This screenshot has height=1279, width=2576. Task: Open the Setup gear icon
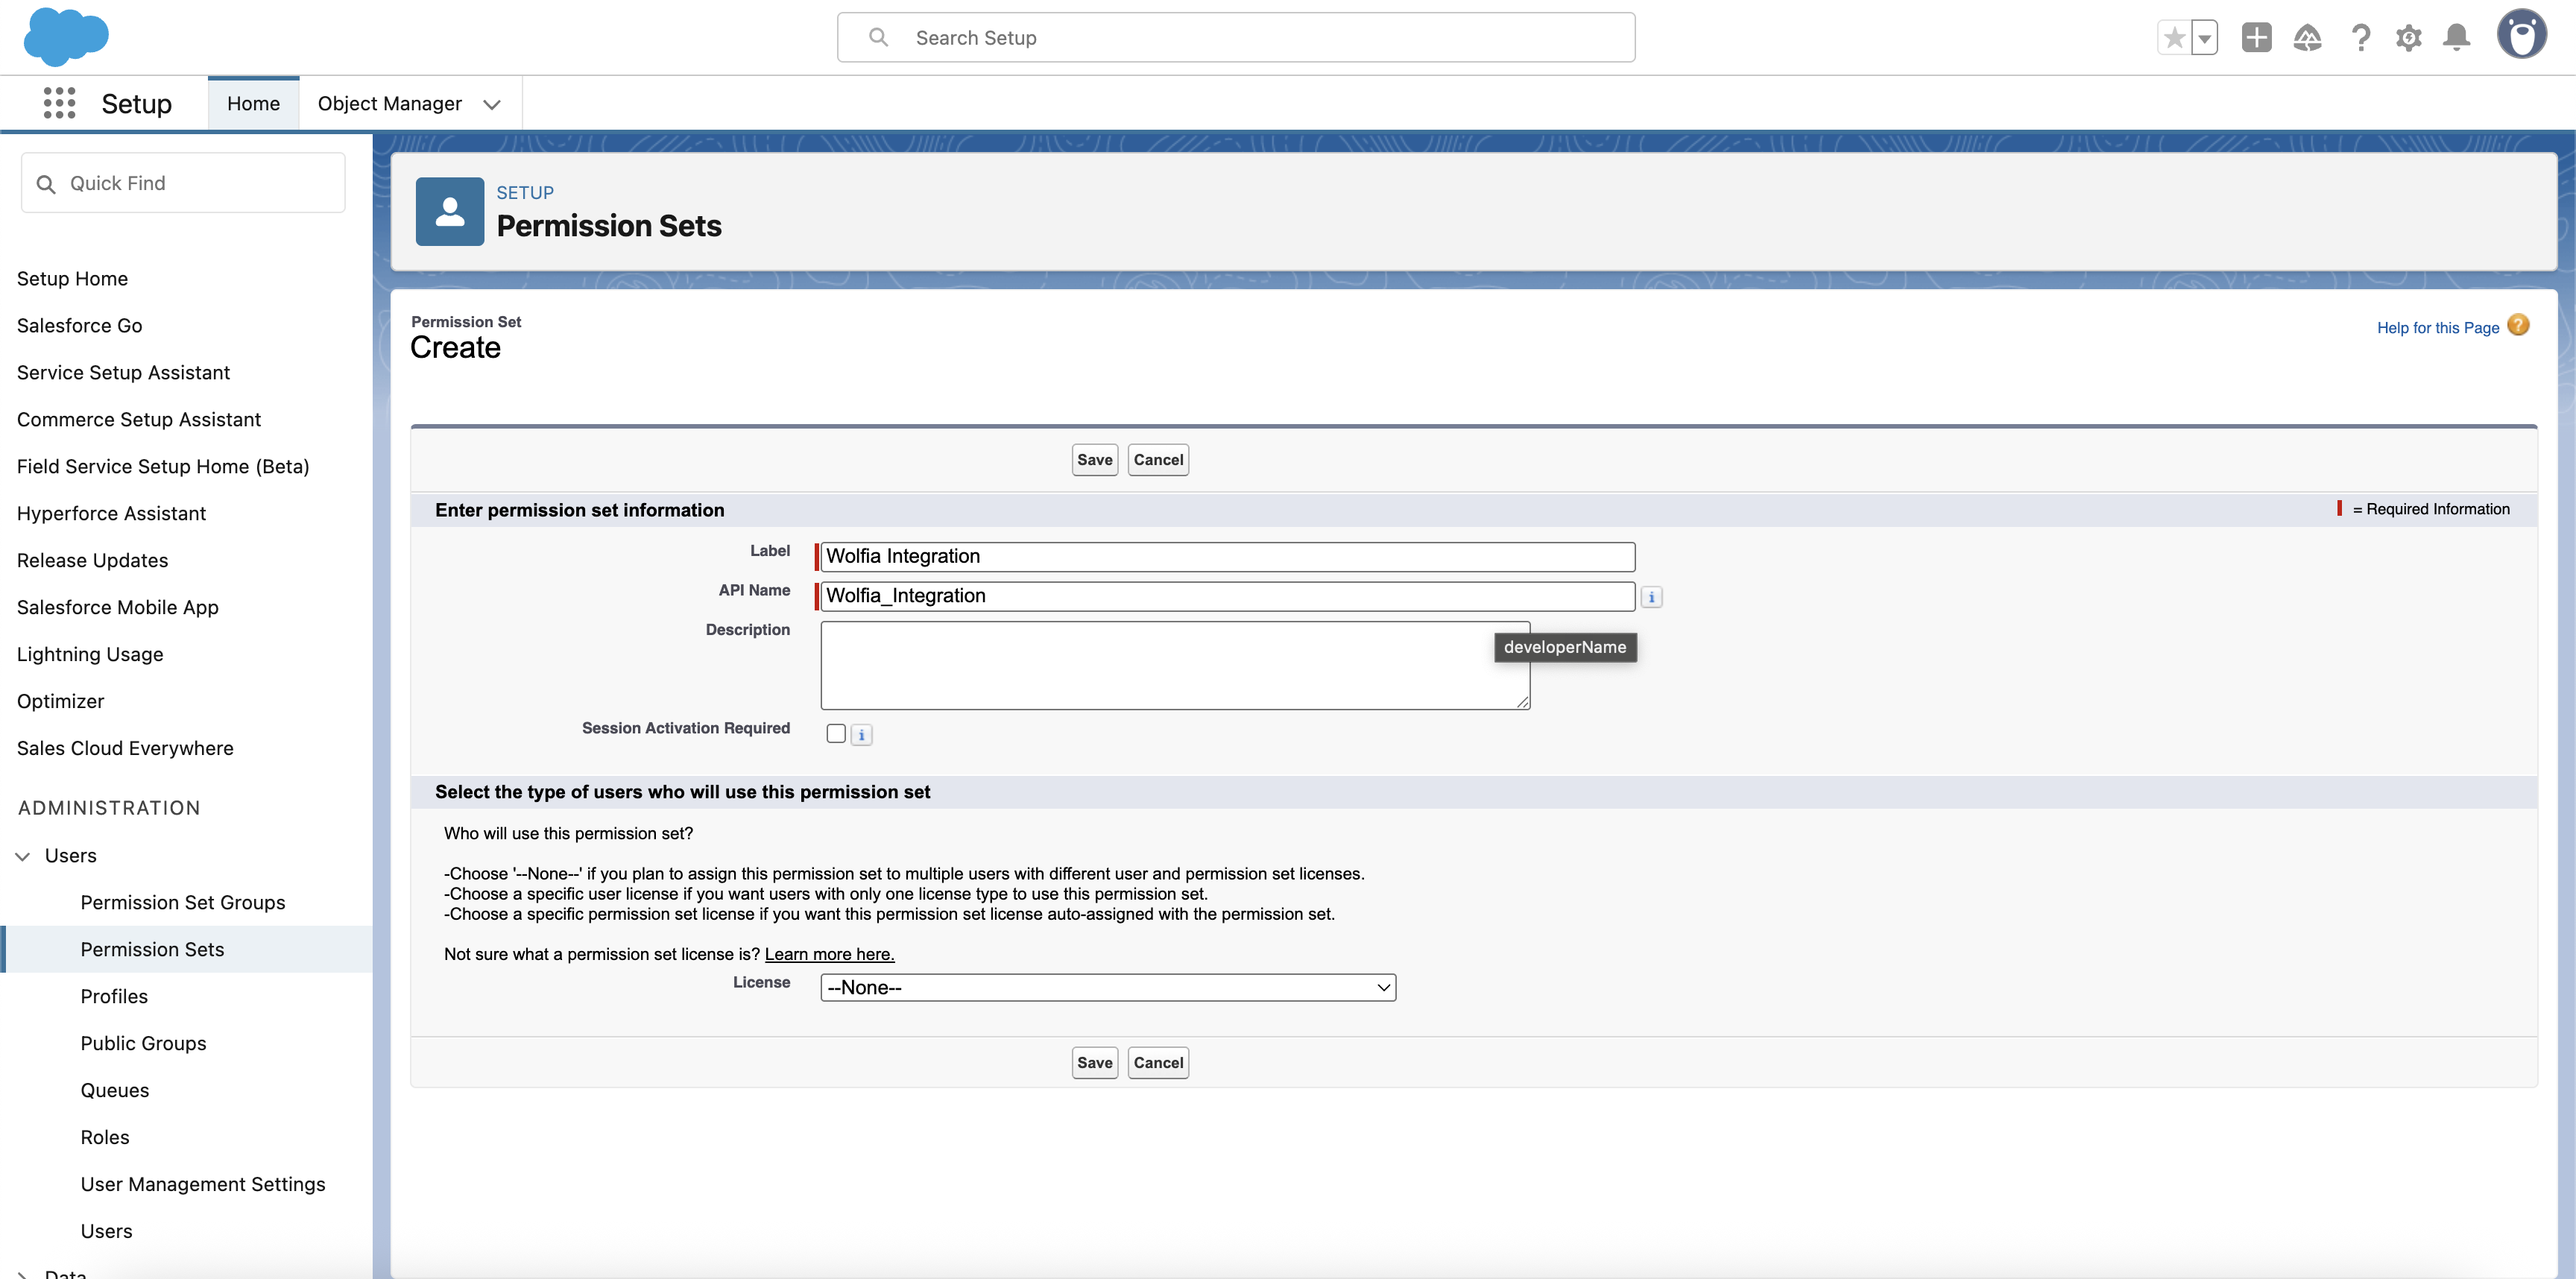(x=2410, y=37)
